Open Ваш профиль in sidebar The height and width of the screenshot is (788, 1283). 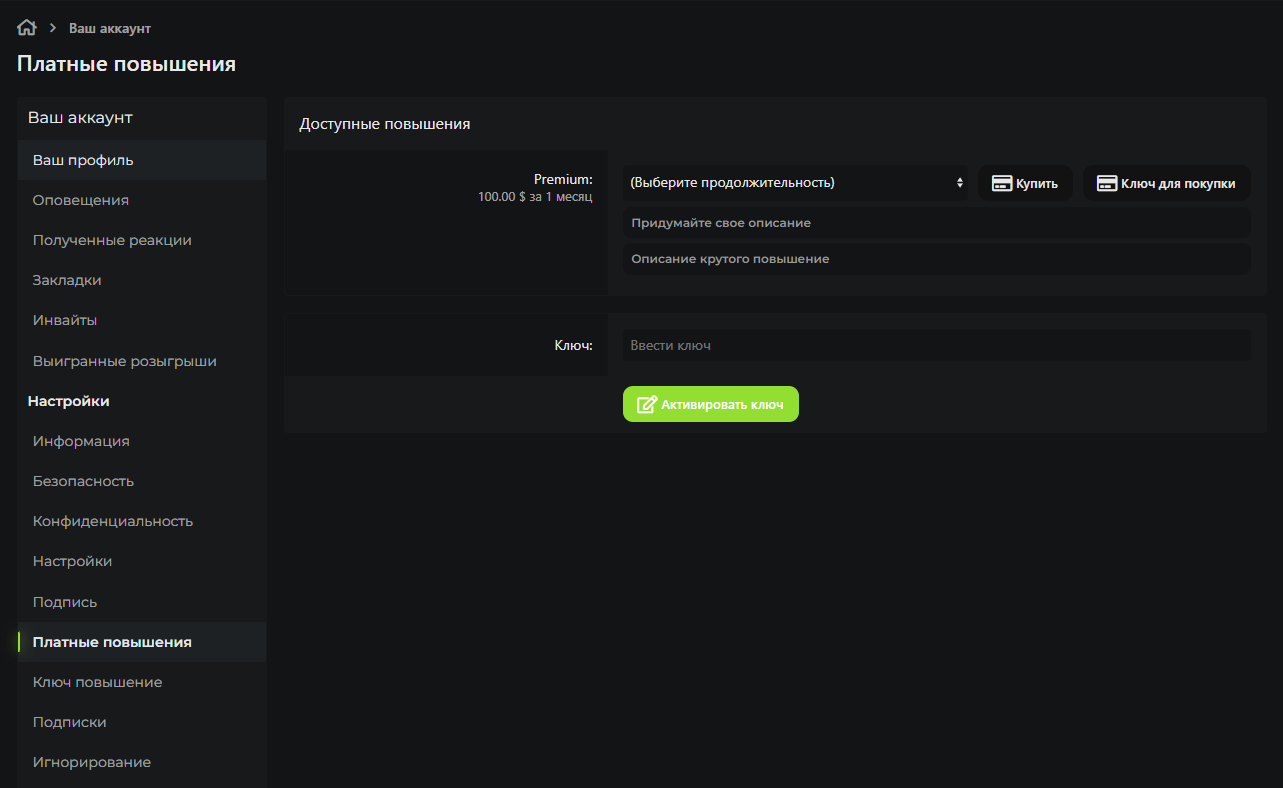coord(83,160)
